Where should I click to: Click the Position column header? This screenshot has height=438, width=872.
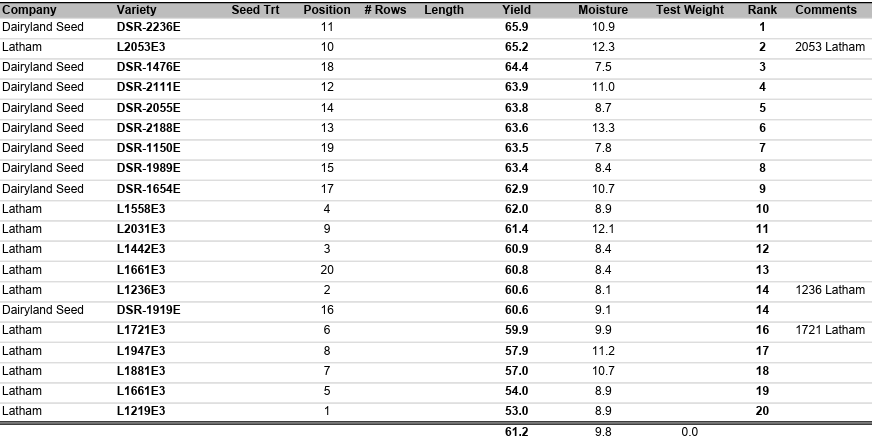pos(327,10)
